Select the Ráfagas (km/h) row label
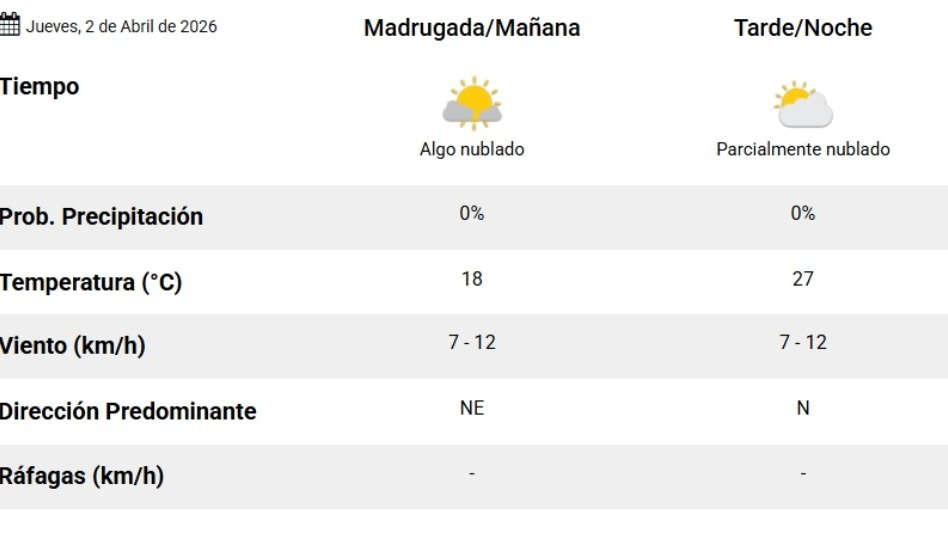 82,477
